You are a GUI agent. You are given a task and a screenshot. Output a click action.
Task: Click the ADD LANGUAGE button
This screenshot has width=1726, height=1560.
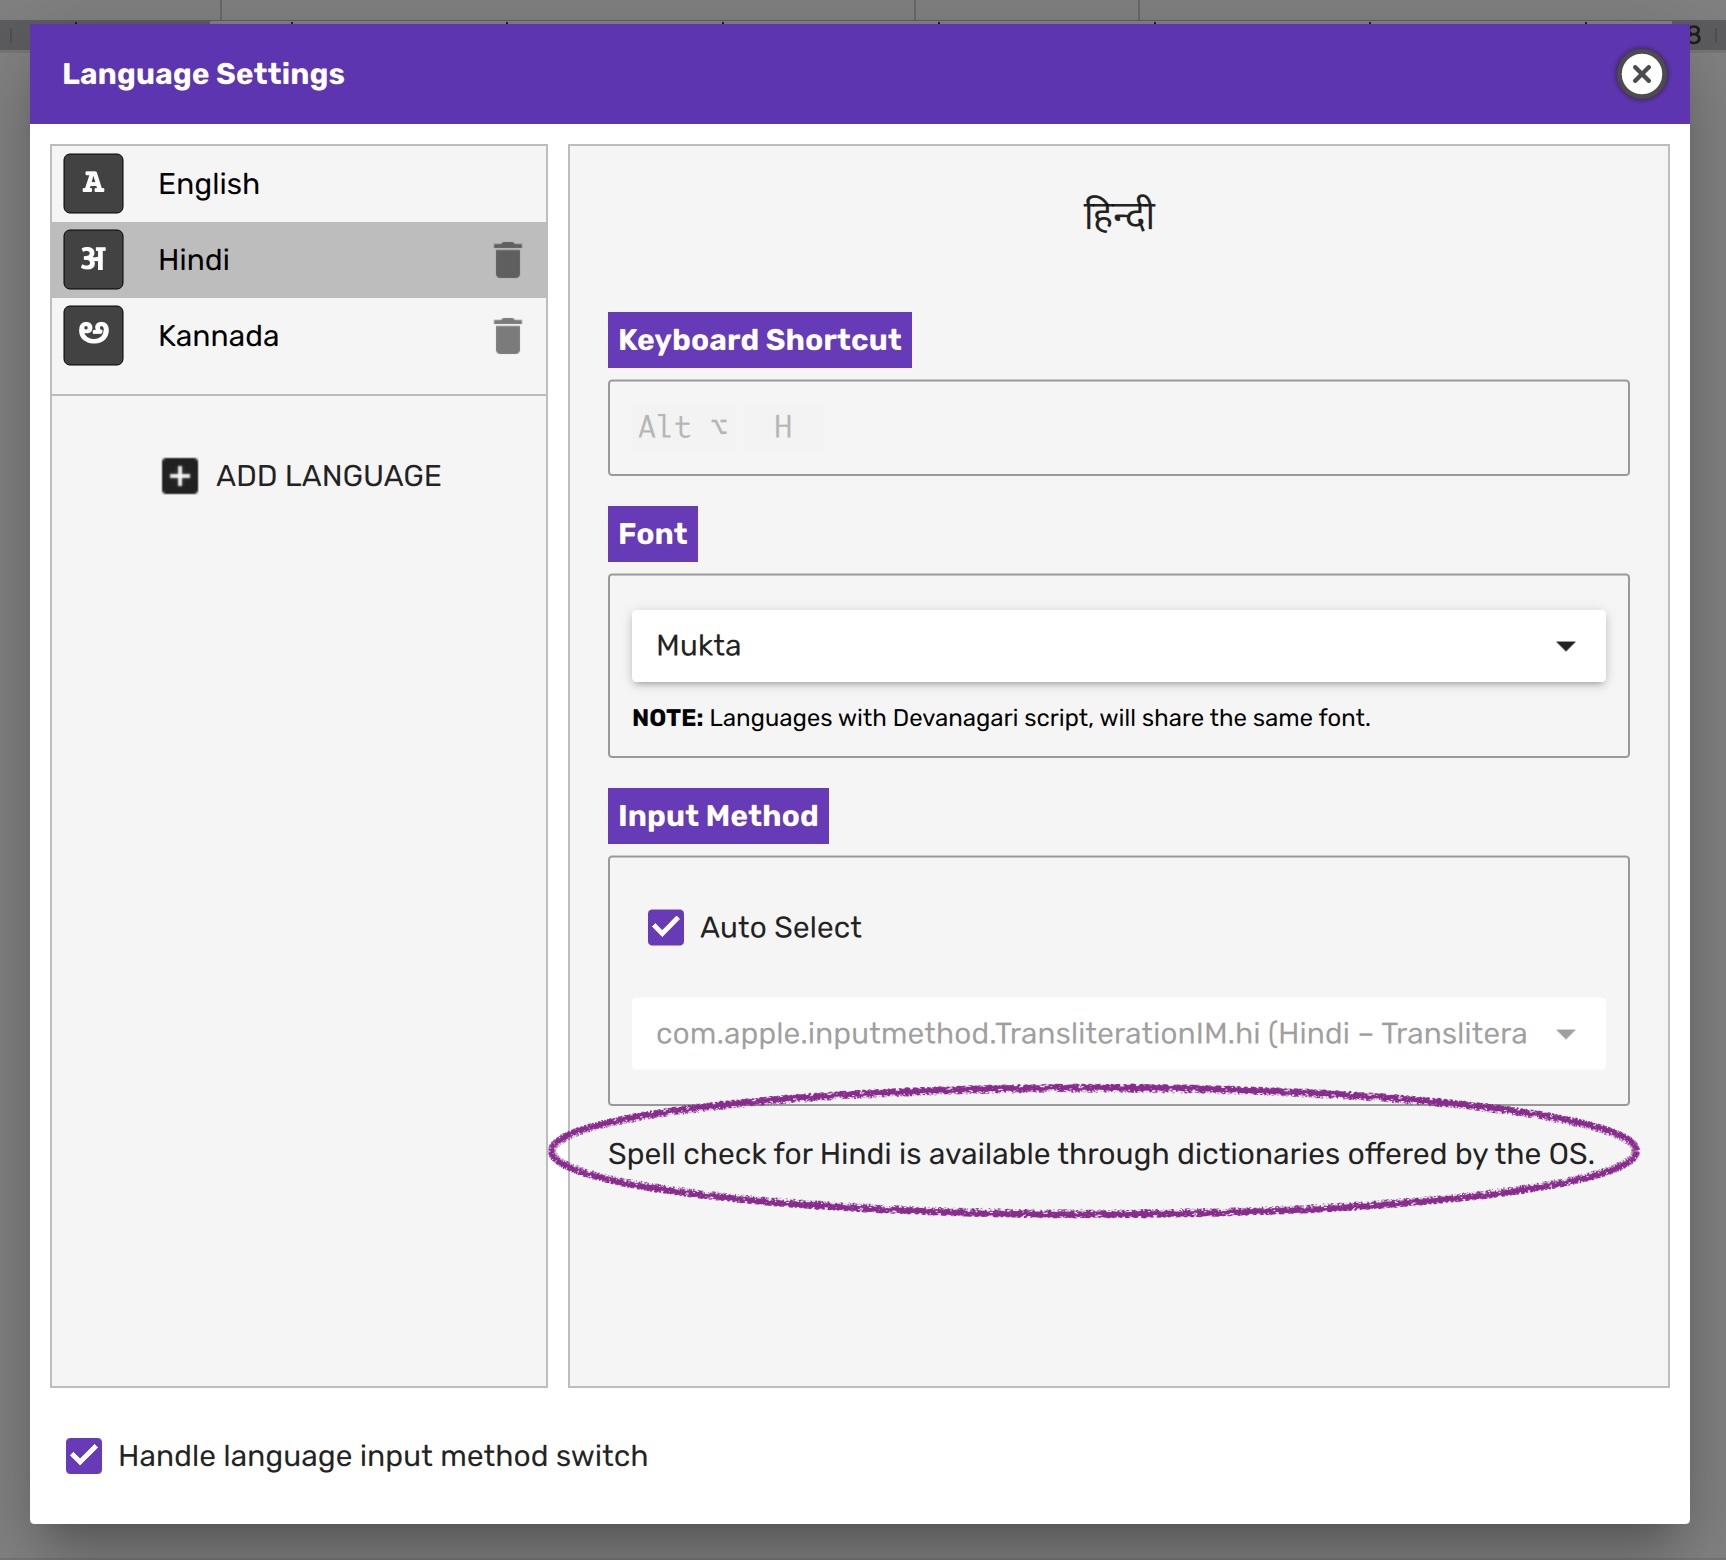[328, 476]
